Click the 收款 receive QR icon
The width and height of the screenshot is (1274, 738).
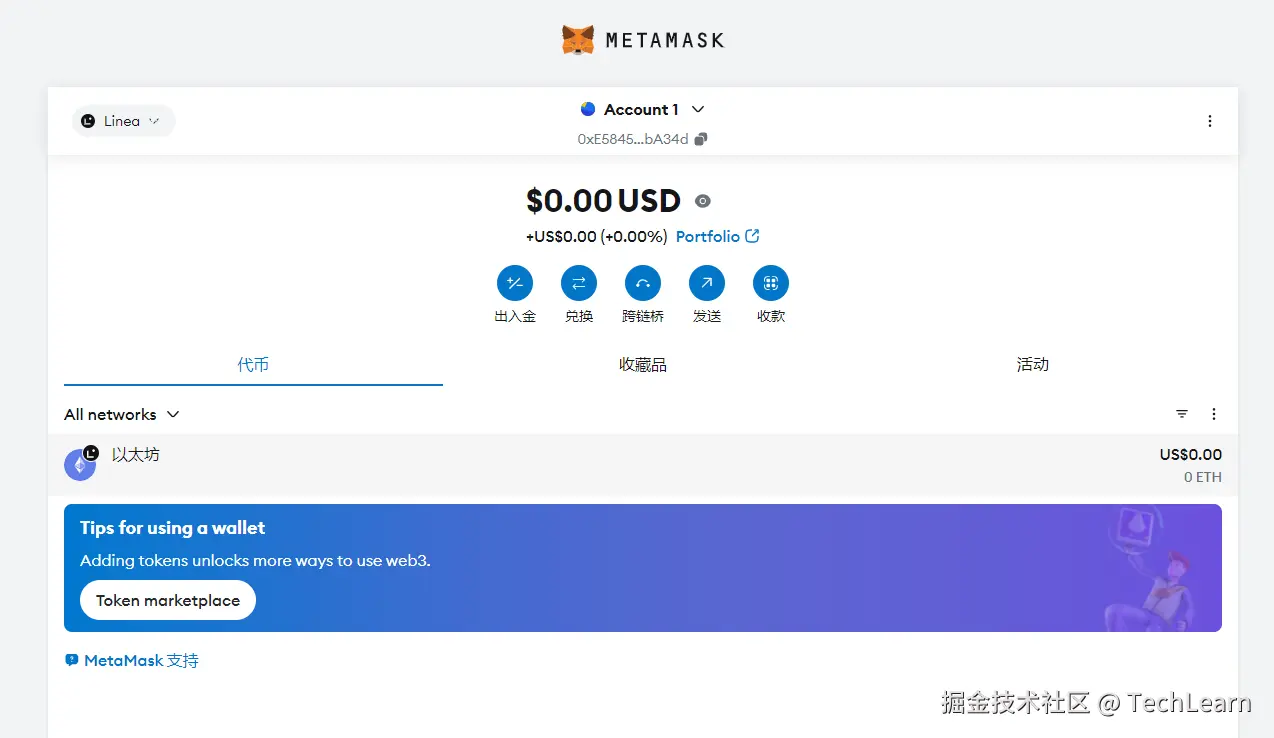point(771,283)
